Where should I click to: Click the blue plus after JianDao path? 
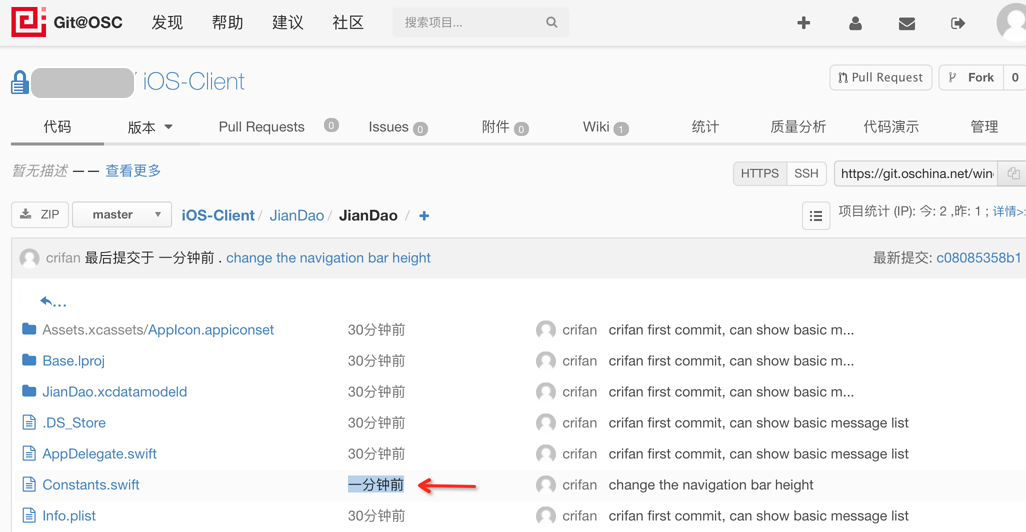424,215
